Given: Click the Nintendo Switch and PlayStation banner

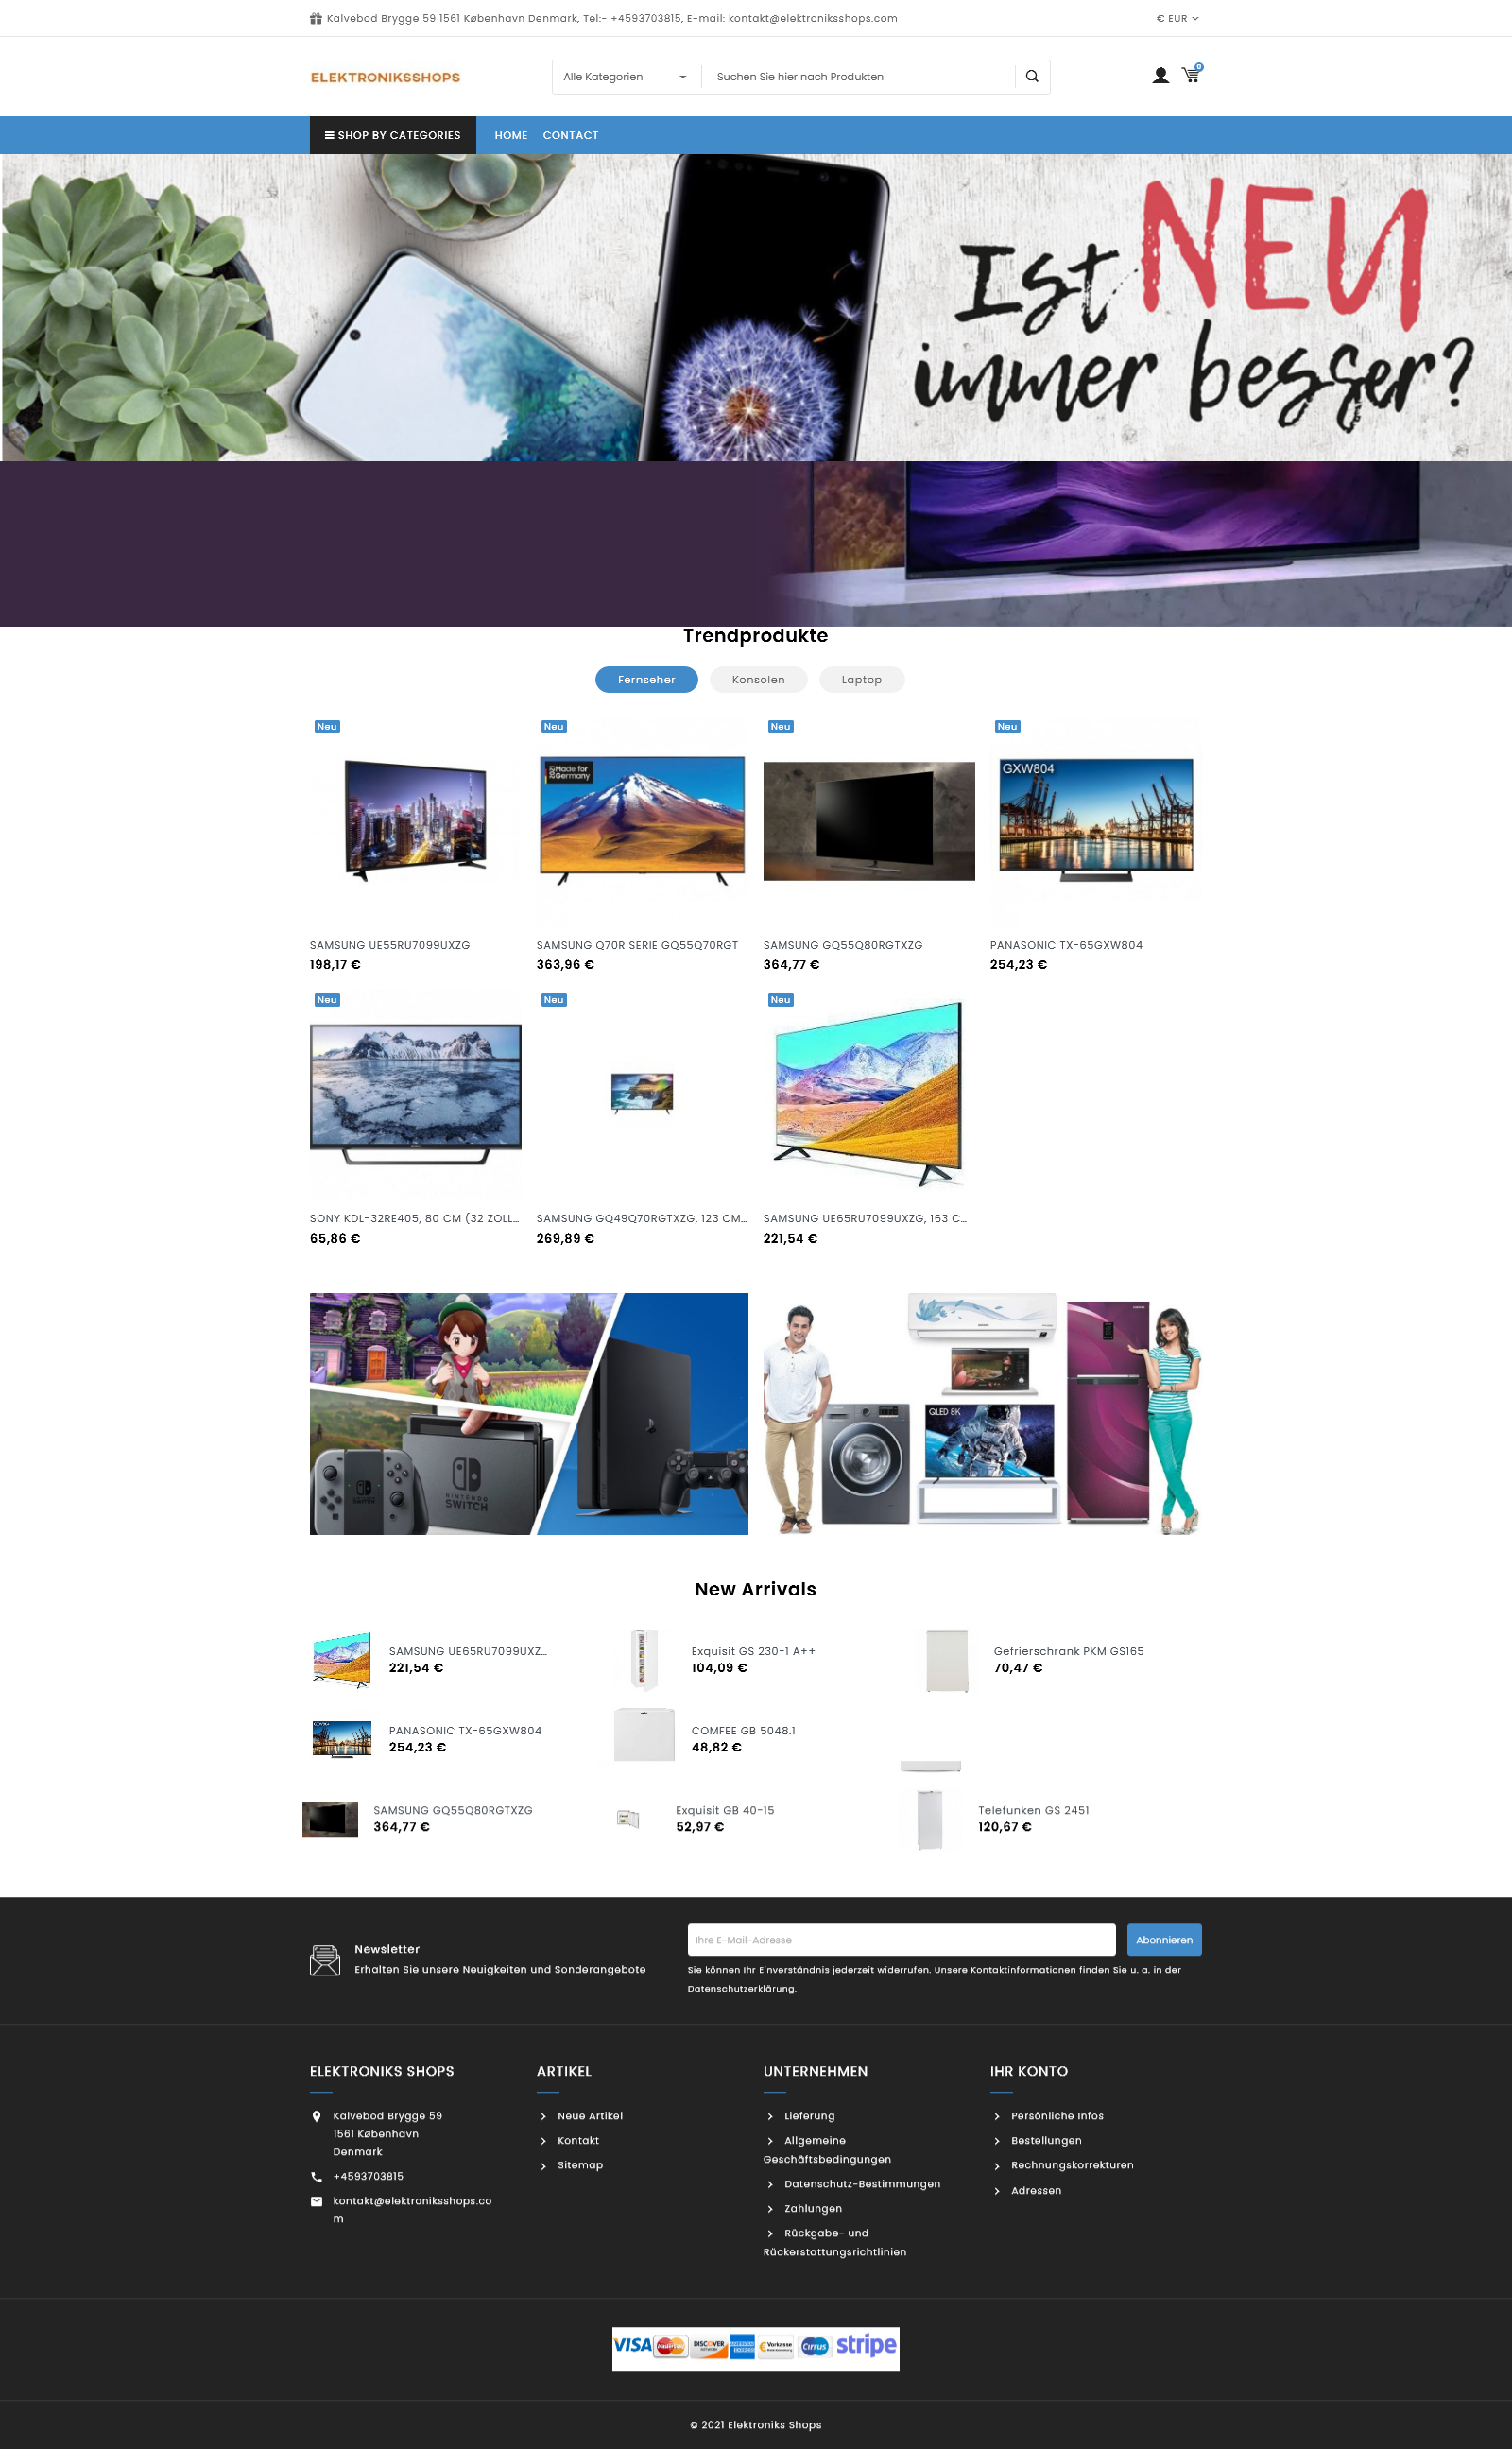Looking at the screenshot, I should pos(529,1414).
